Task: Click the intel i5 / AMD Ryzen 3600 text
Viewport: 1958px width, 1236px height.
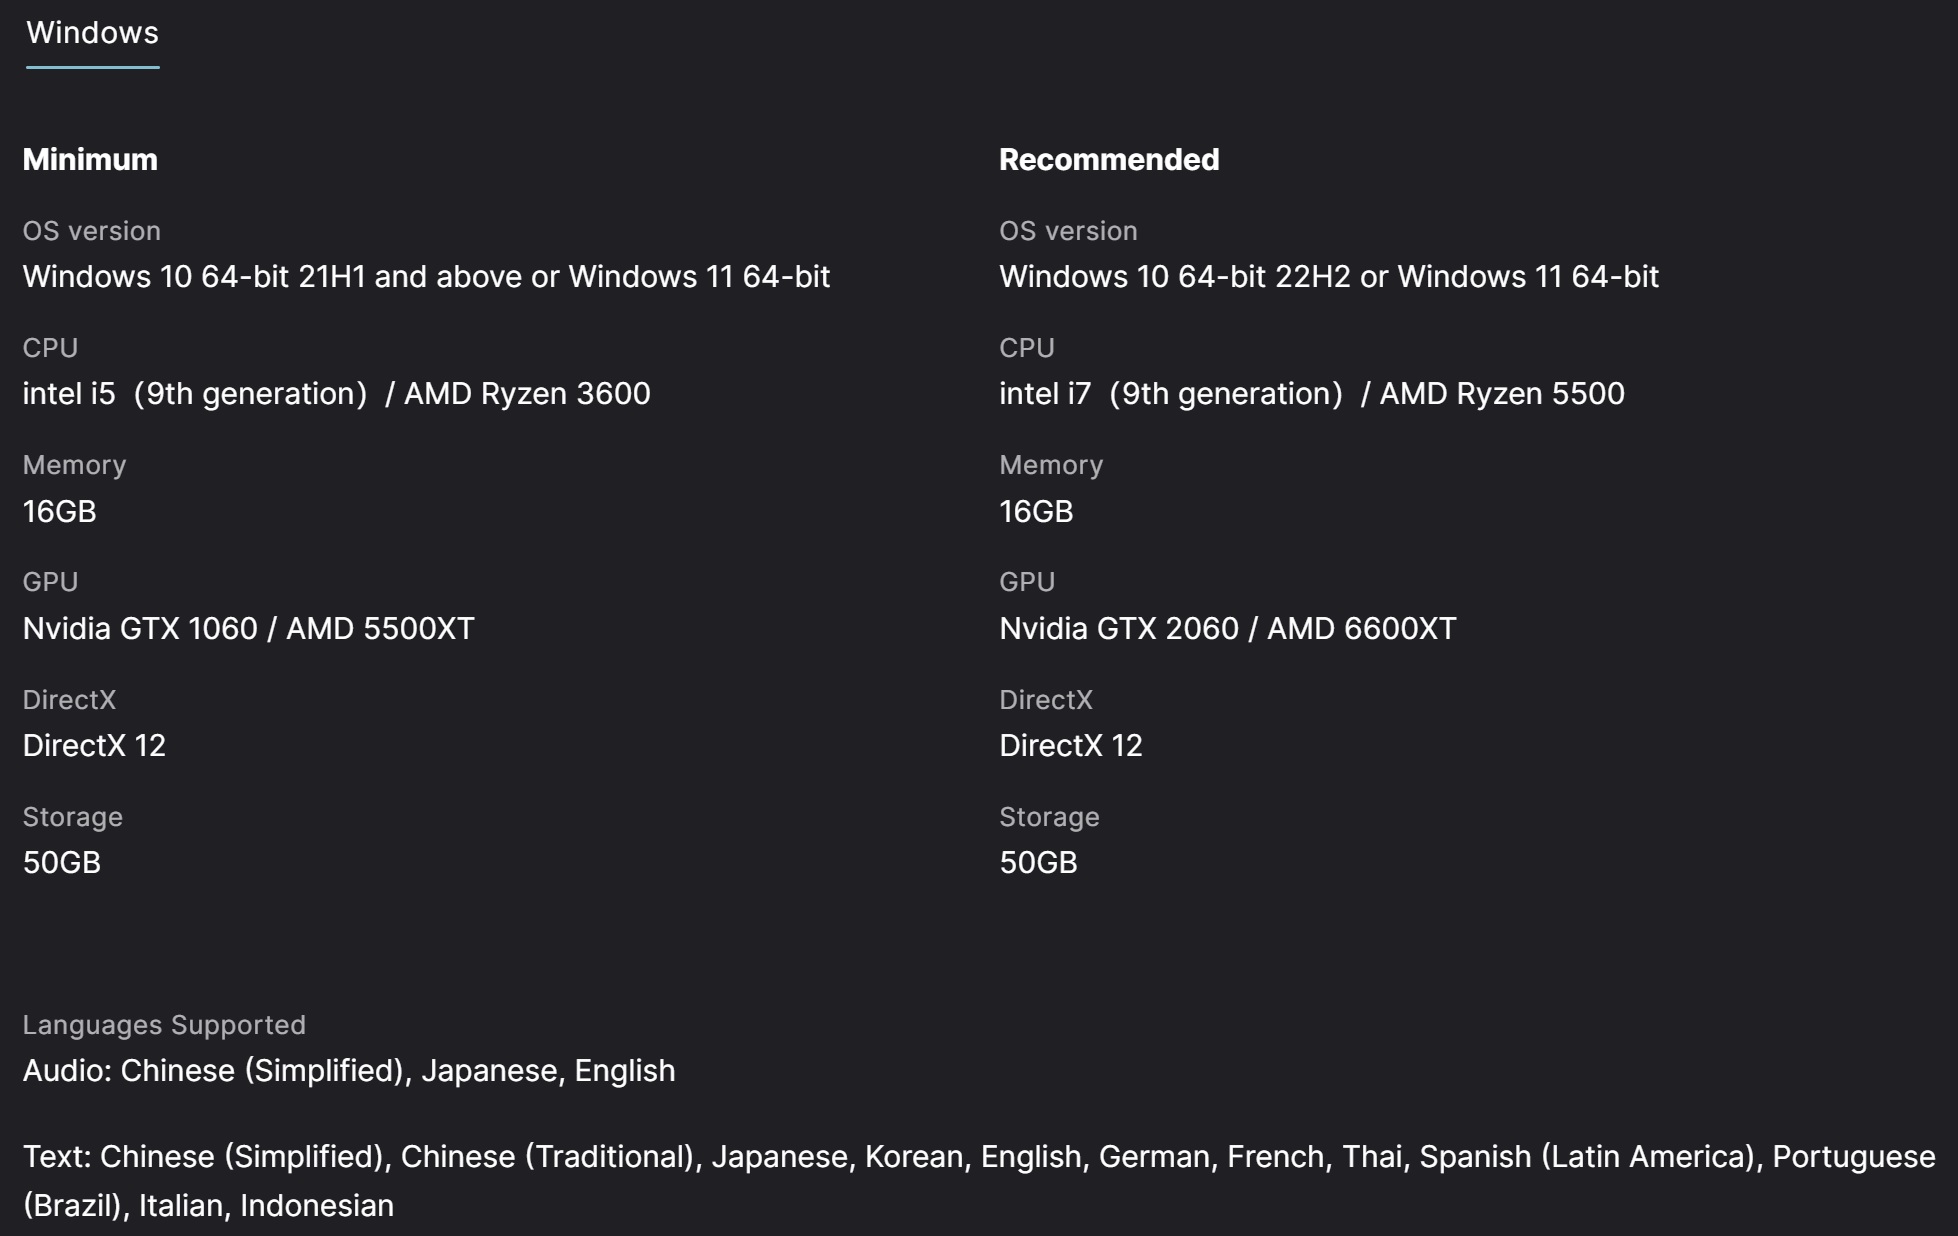Action: (x=336, y=394)
